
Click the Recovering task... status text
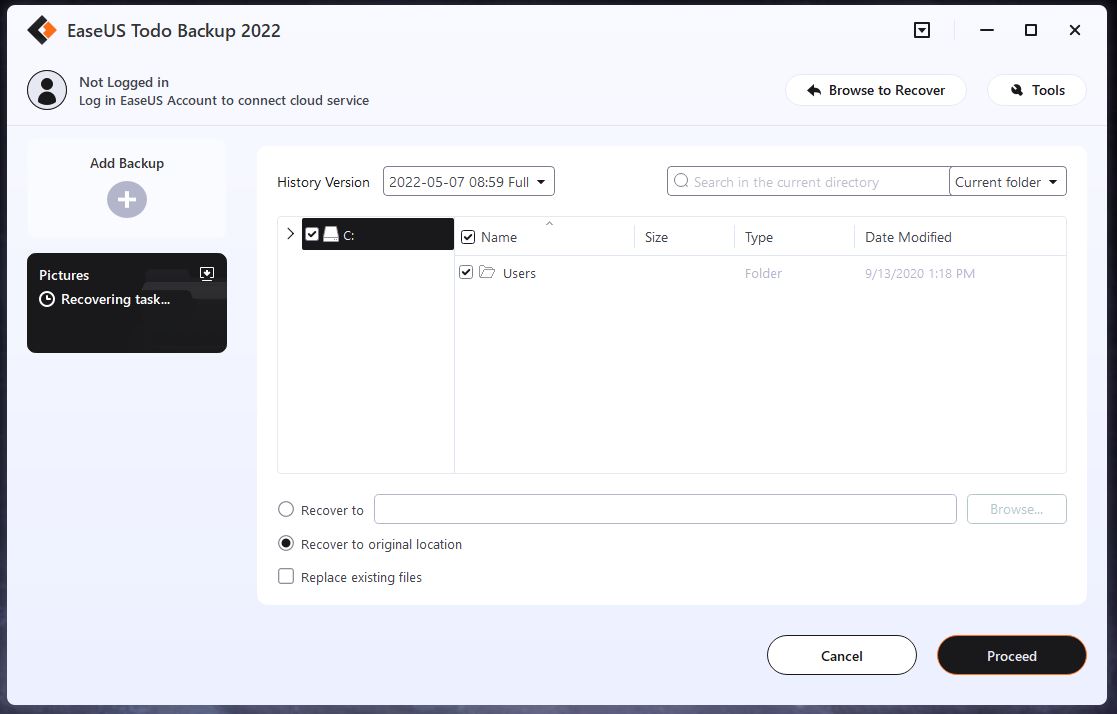[x=115, y=299]
